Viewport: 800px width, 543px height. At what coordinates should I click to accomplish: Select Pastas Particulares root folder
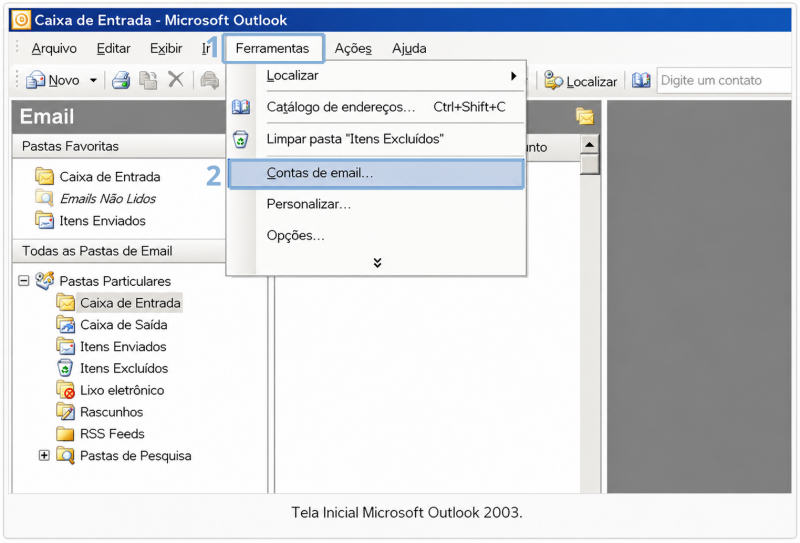coord(115,281)
